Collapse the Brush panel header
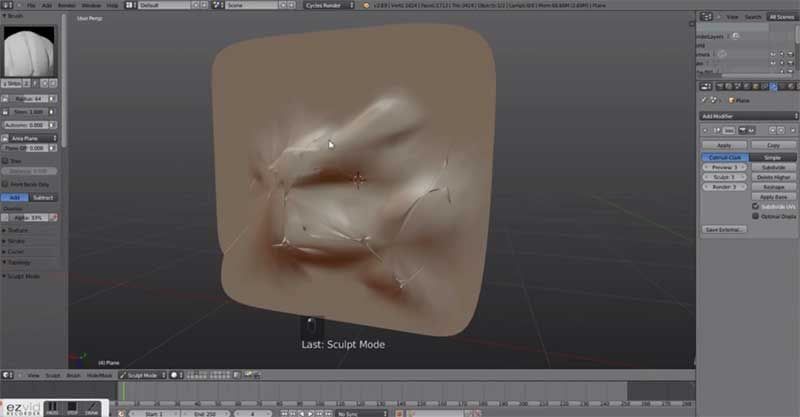 [x=14, y=16]
